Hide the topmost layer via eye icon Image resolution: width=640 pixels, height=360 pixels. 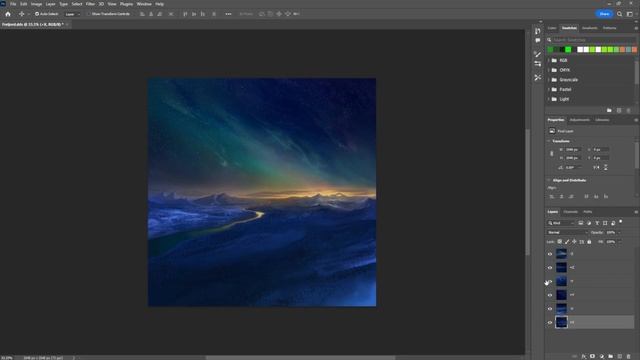pos(550,254)
